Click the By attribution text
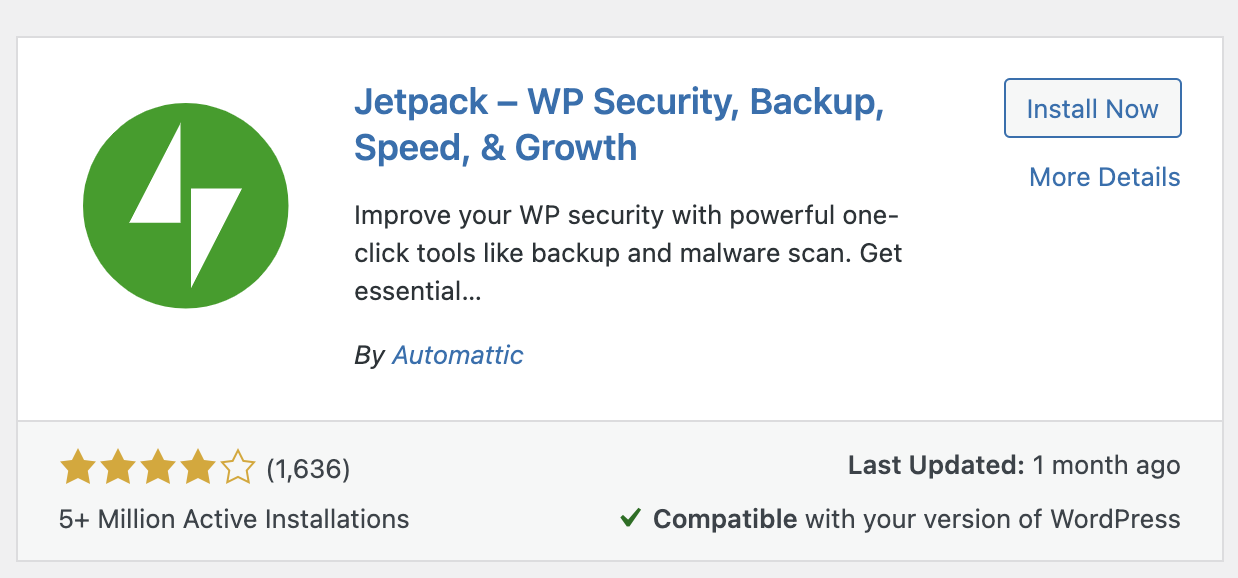The height and width of the screenshot is (578, 1238). coord(370,354)
